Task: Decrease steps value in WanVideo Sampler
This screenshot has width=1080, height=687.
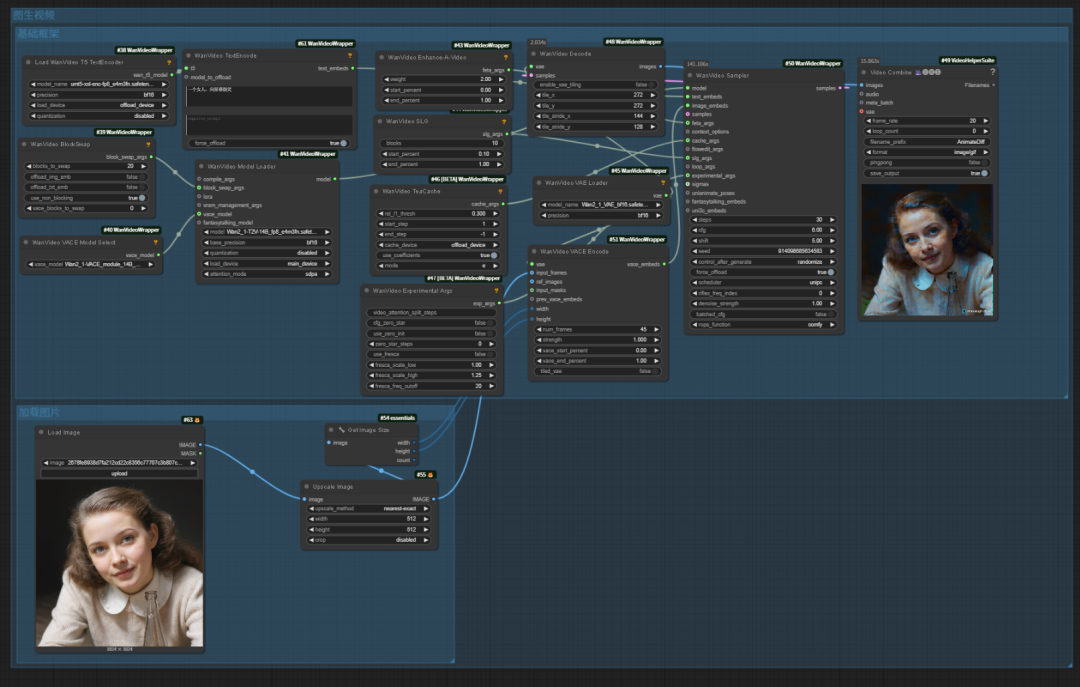Action: [x=694, y=220]
